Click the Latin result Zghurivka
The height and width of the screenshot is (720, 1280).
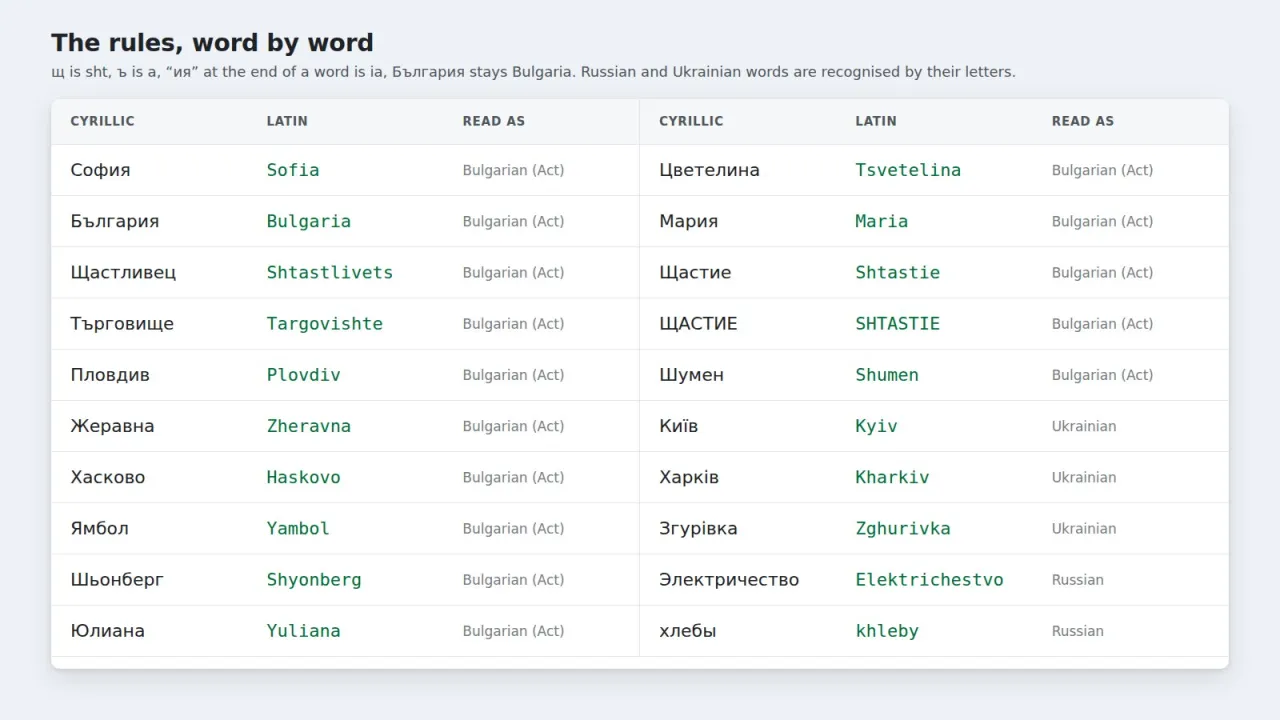pyautogui.click(x=903, y=528)
